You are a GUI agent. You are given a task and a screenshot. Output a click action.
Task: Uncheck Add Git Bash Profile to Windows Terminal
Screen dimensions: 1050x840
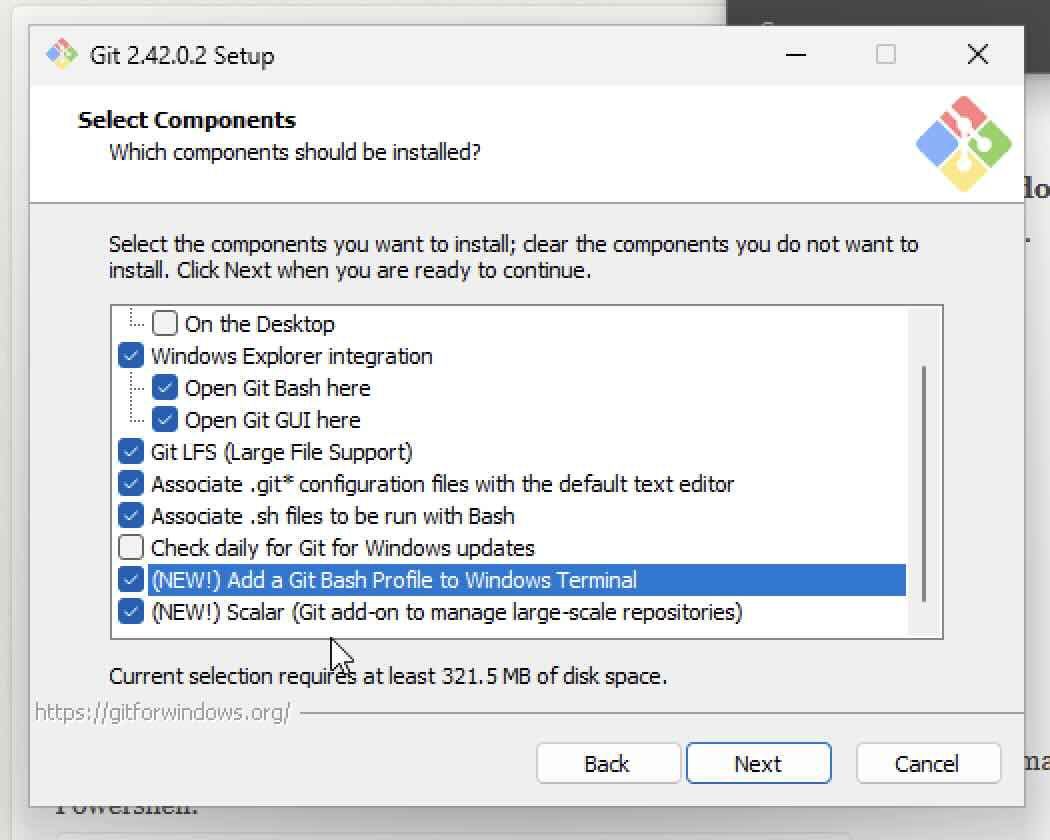[130, 579]
